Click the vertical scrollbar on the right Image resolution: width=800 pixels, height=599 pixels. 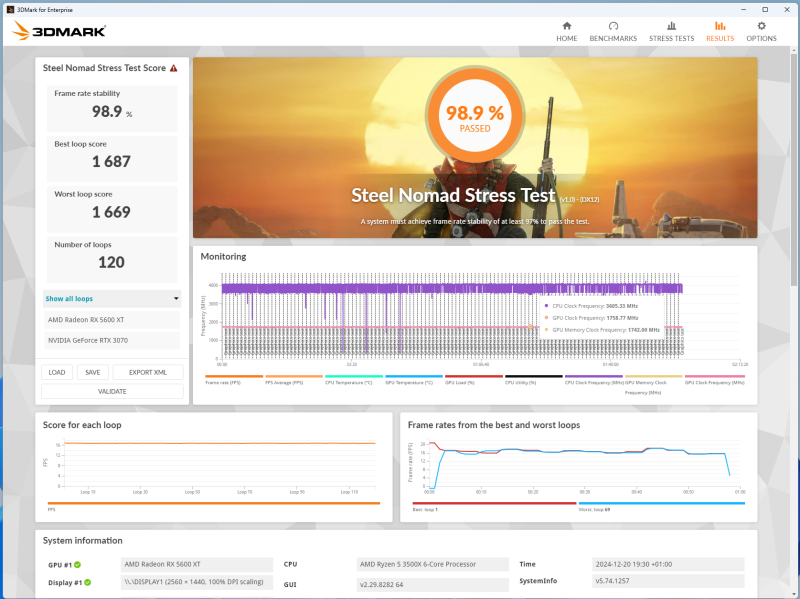(793, 168)
